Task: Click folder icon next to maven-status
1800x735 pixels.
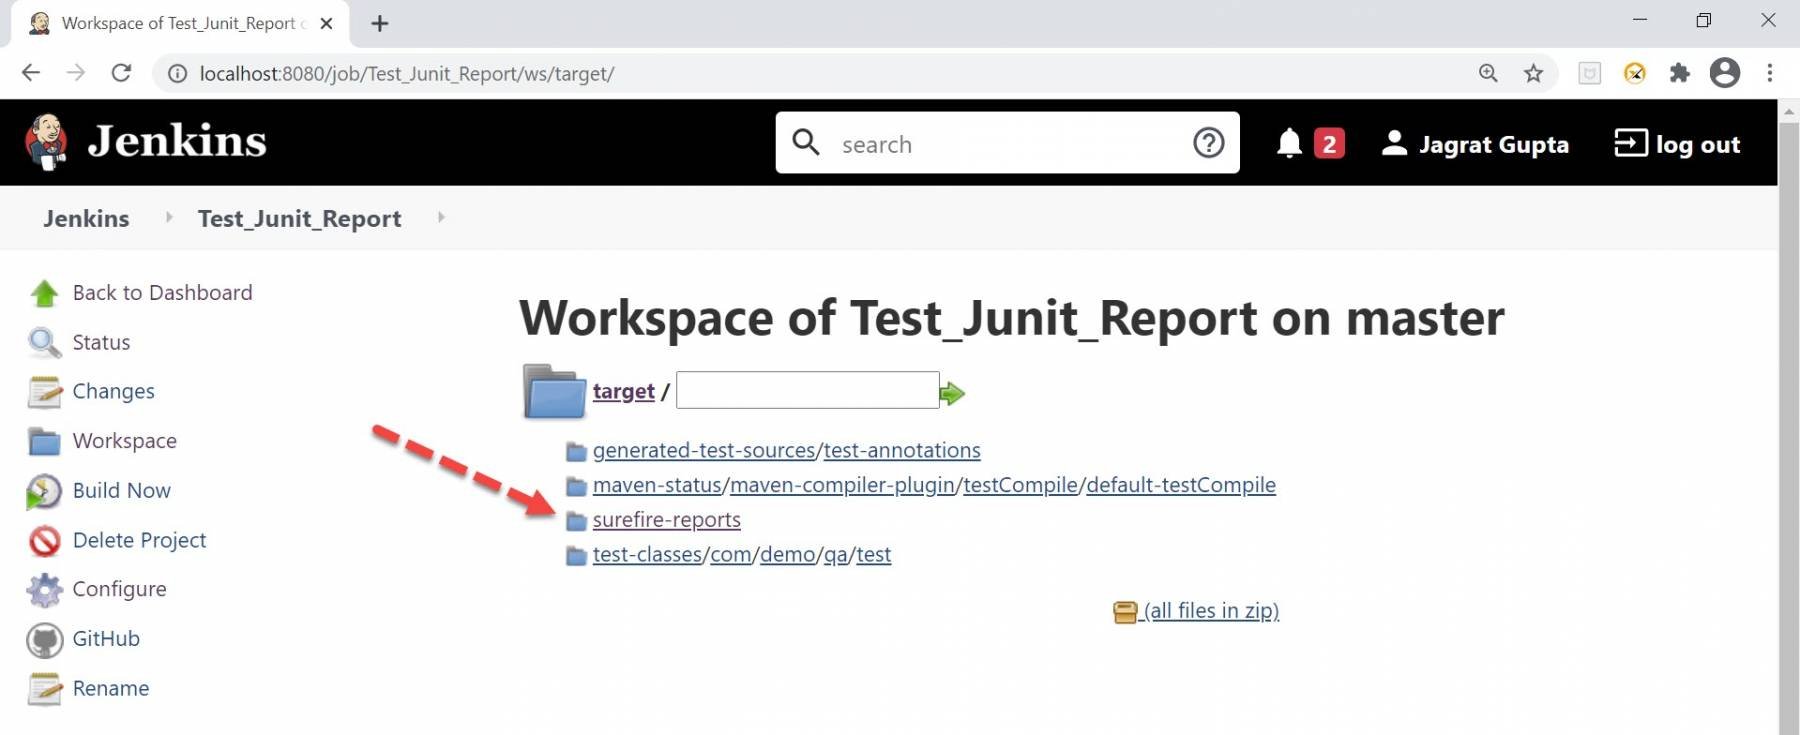Action: click(576, 487)
